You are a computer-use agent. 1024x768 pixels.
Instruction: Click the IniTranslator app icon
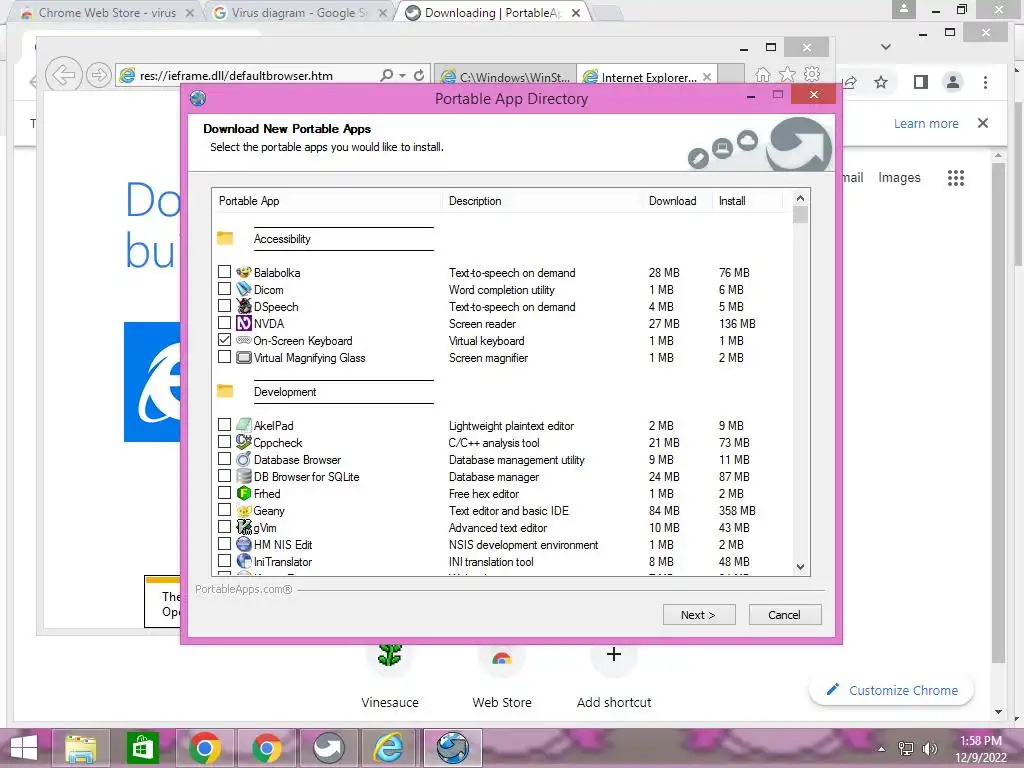click(x=244, y=561)
